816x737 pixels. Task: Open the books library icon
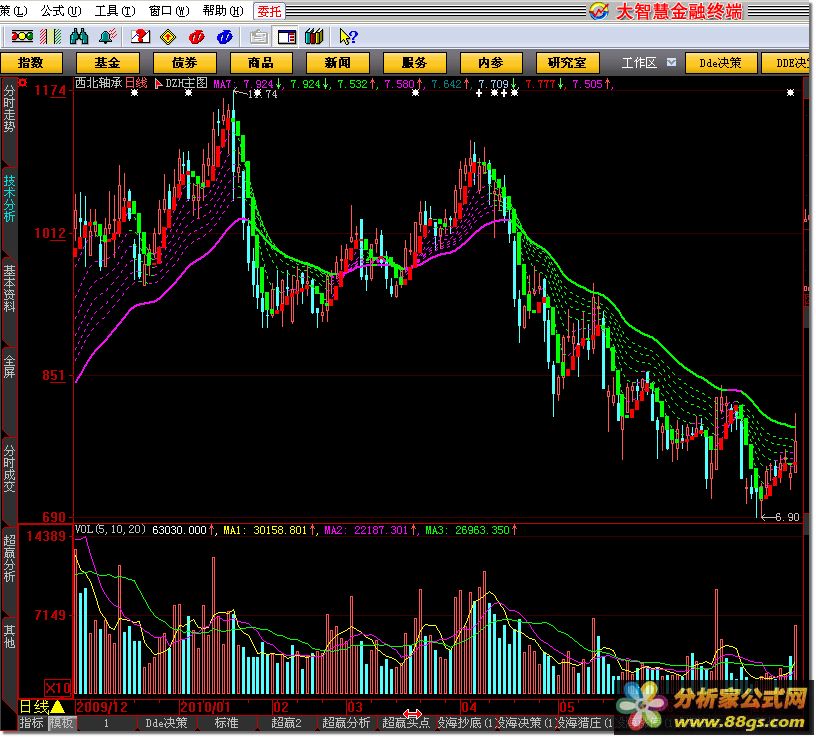pos(314,37)
